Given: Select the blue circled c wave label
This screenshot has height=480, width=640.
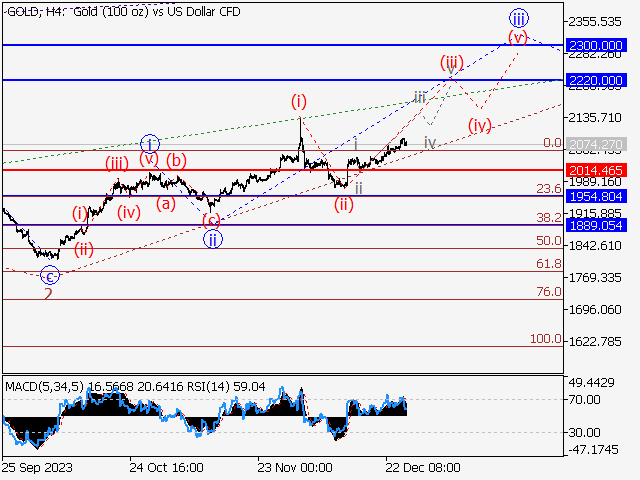Looking at the screenshot, I should click(50, 276).
